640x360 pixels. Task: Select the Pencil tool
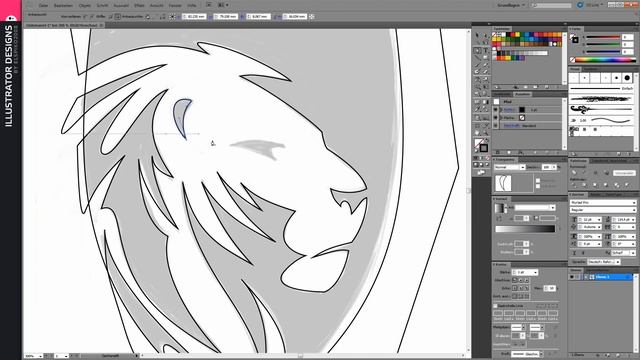pos(485,65)
